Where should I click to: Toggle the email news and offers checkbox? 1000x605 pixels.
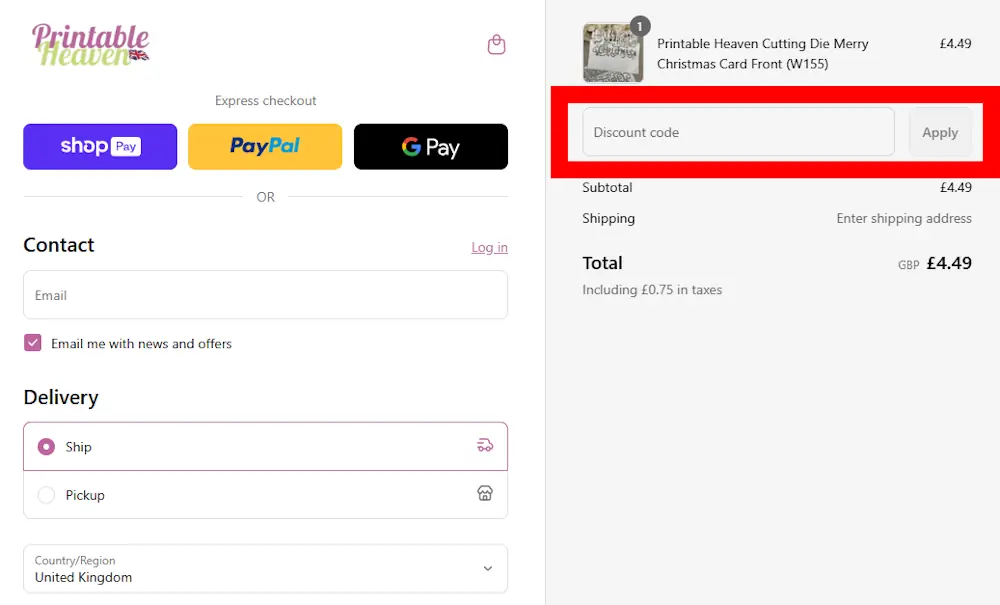click(33, 343)
